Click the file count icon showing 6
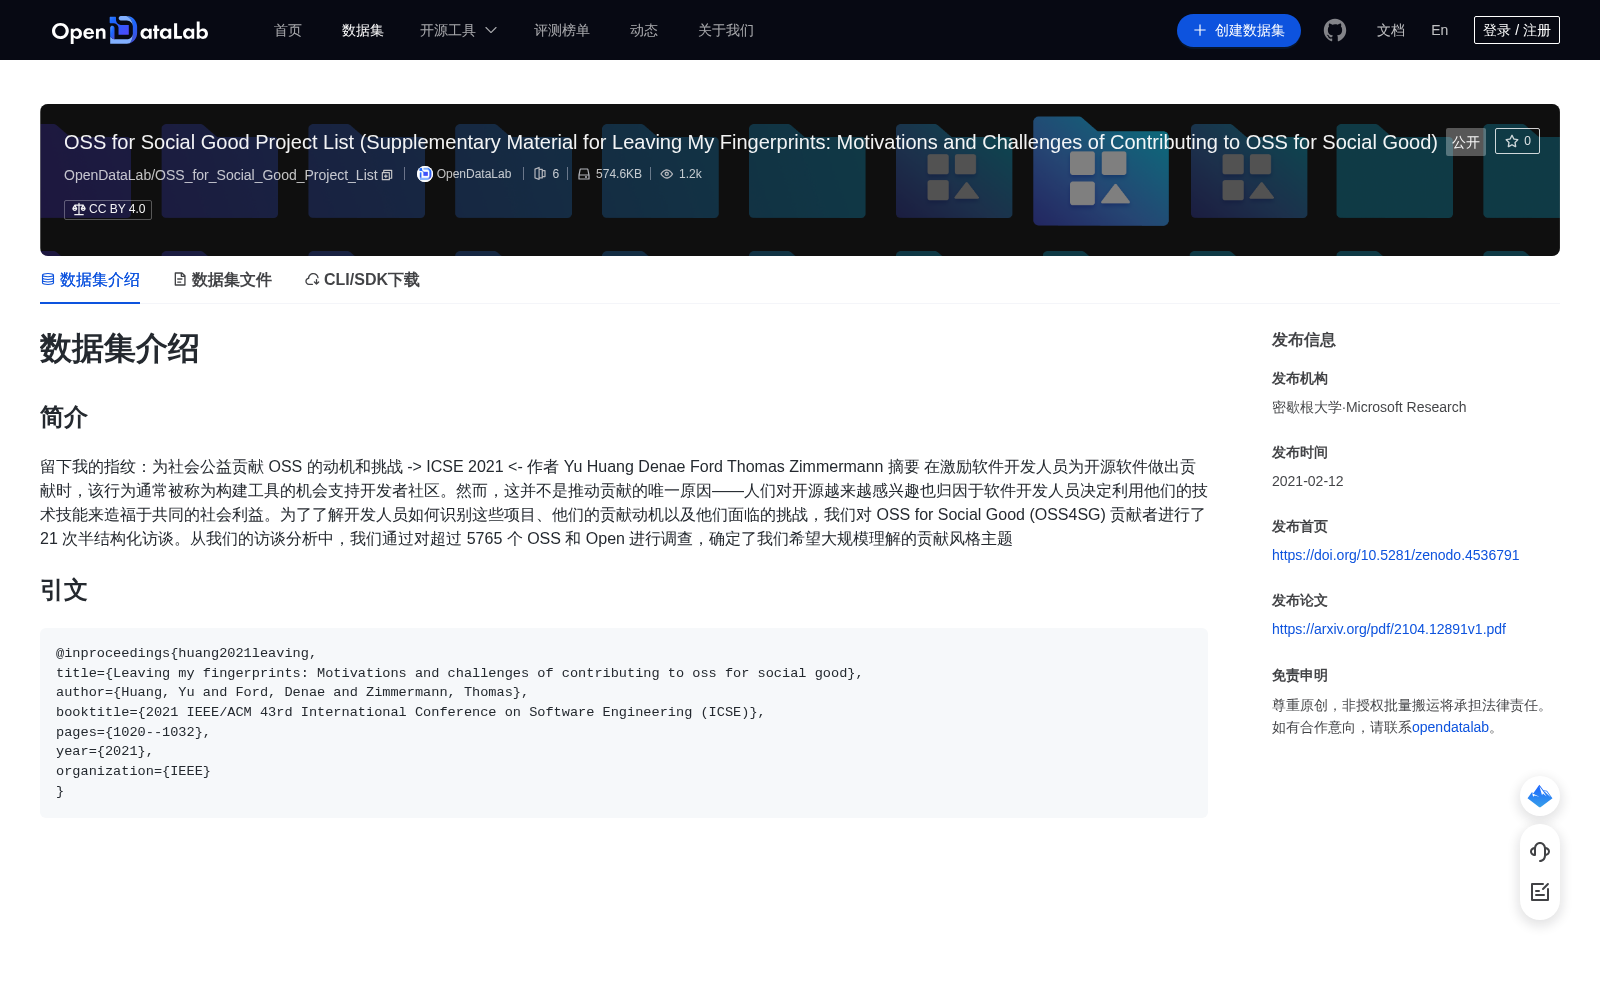 pos(540,174)
